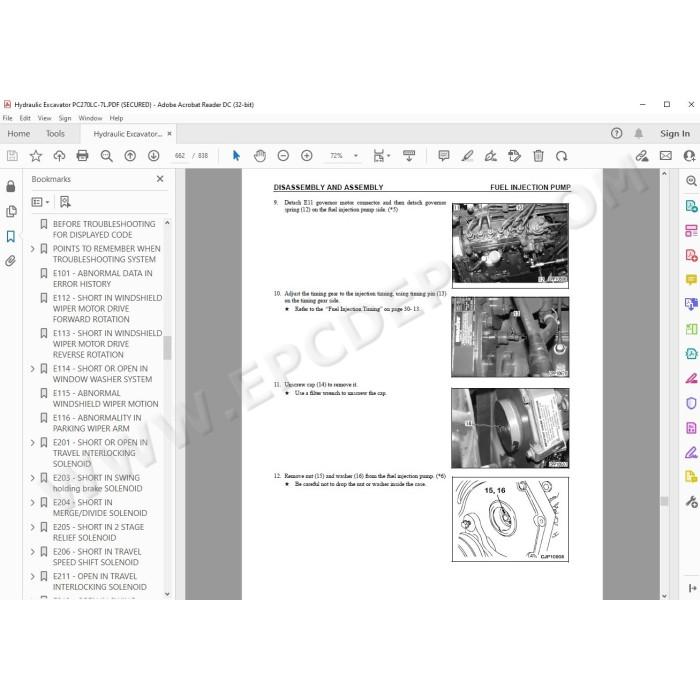Click the sign document icon
Screen dimensions: 700x700
click(491, 156)
